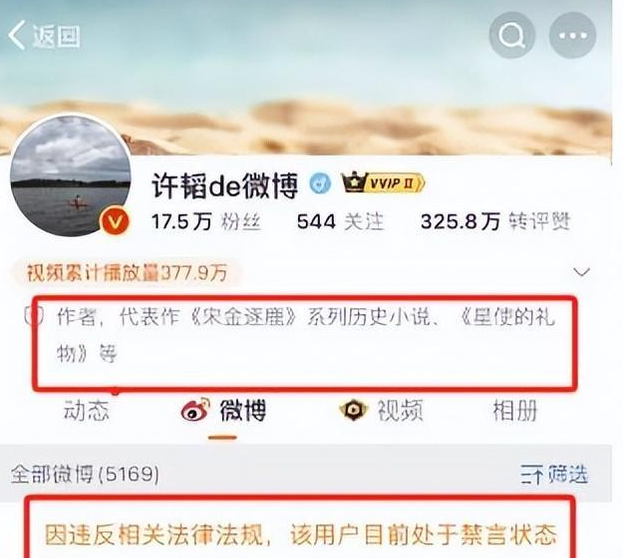Select the 视频 tab label
Viewport: 623px width, 558px height.
pyautogui.click(x=400, y=411)
